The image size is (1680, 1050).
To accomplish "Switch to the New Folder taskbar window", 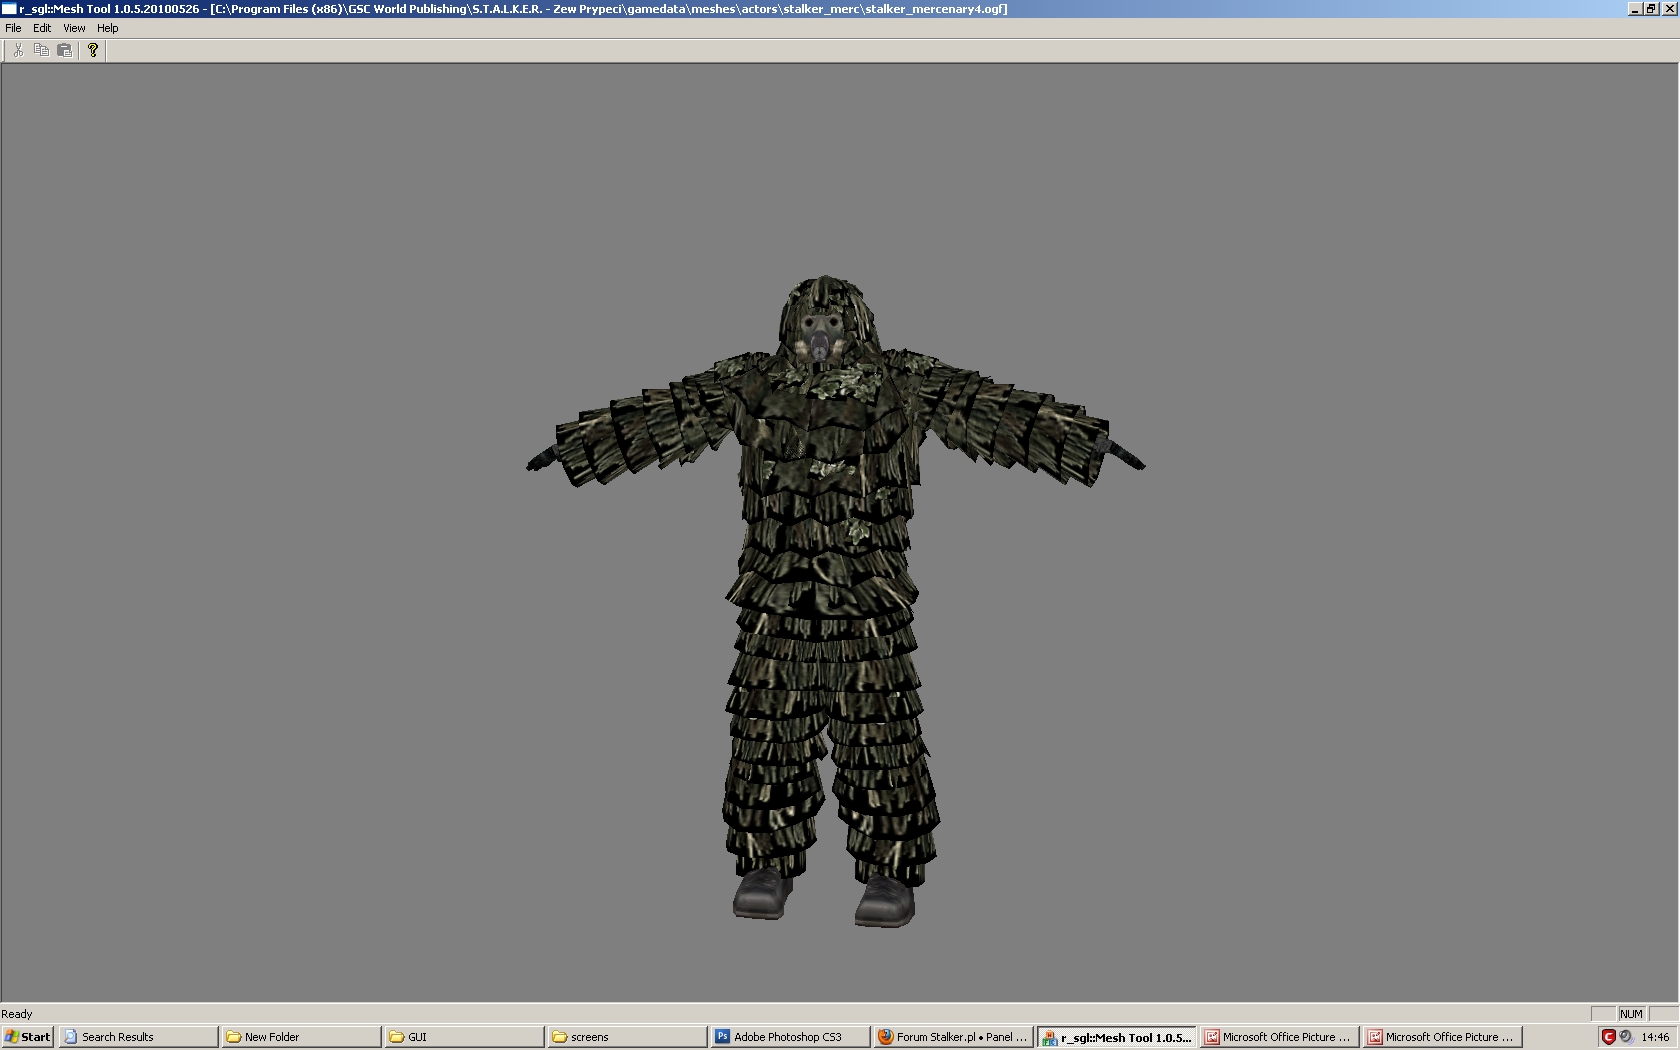I will click(301, 1037).
